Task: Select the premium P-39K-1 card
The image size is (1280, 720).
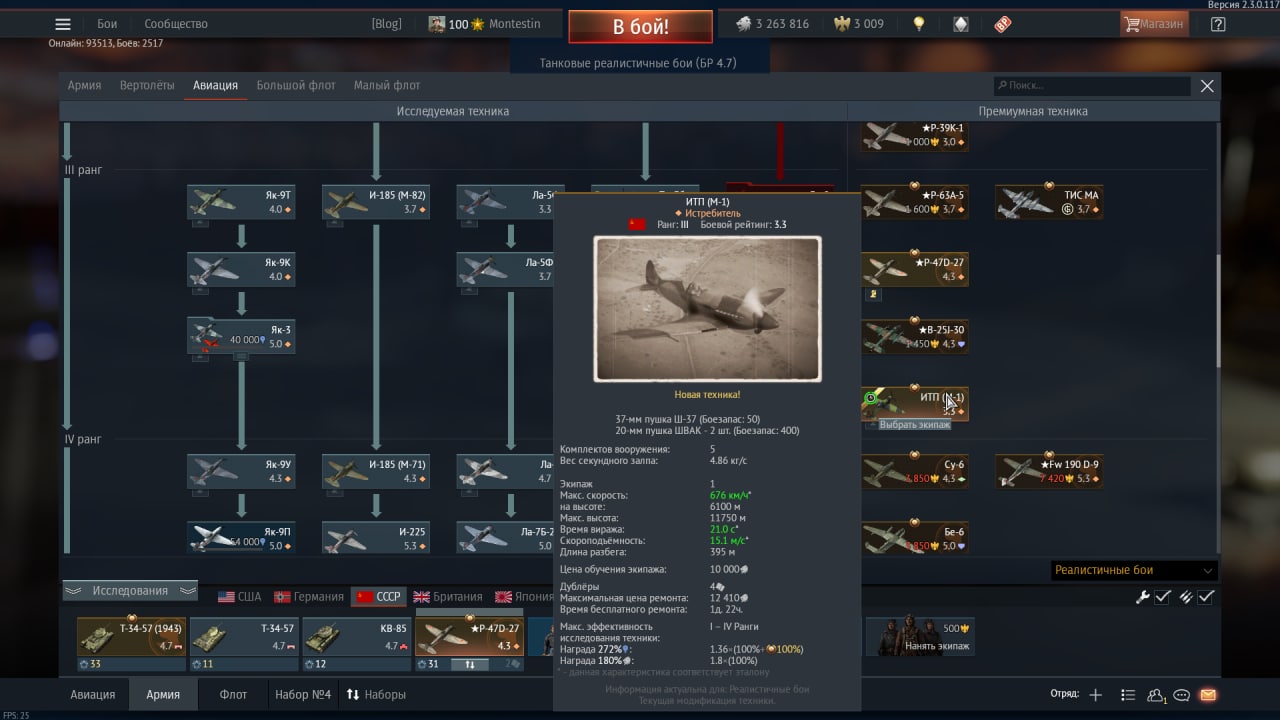Action: click(914, 135)
